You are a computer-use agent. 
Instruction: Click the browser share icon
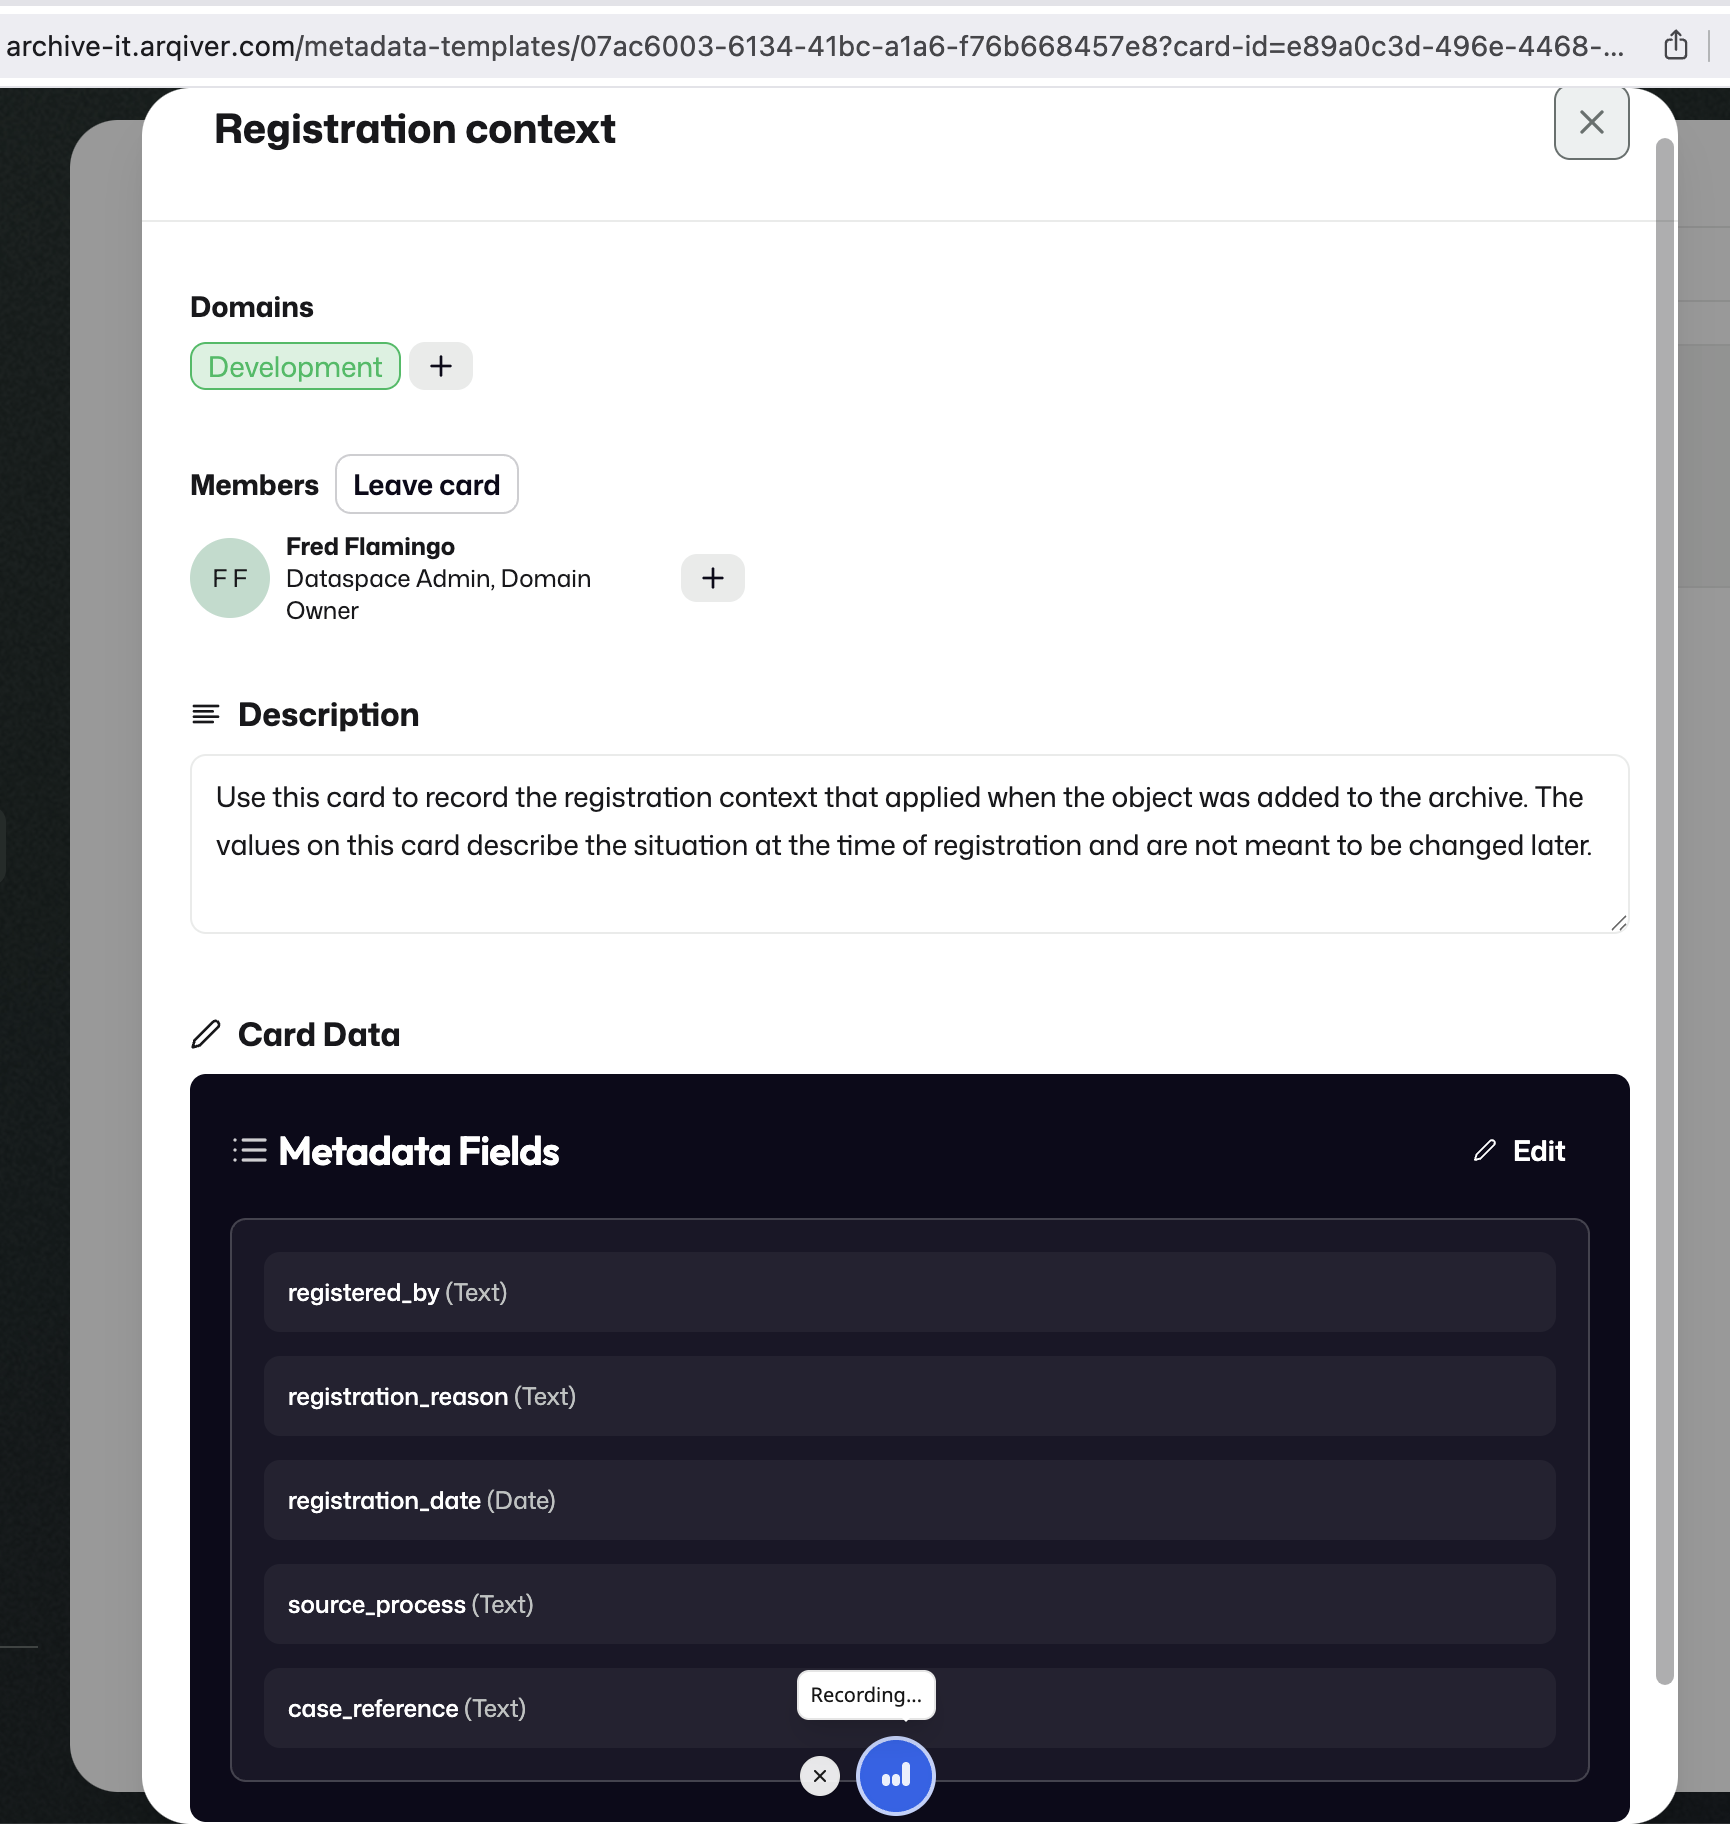coord(1676,46)
